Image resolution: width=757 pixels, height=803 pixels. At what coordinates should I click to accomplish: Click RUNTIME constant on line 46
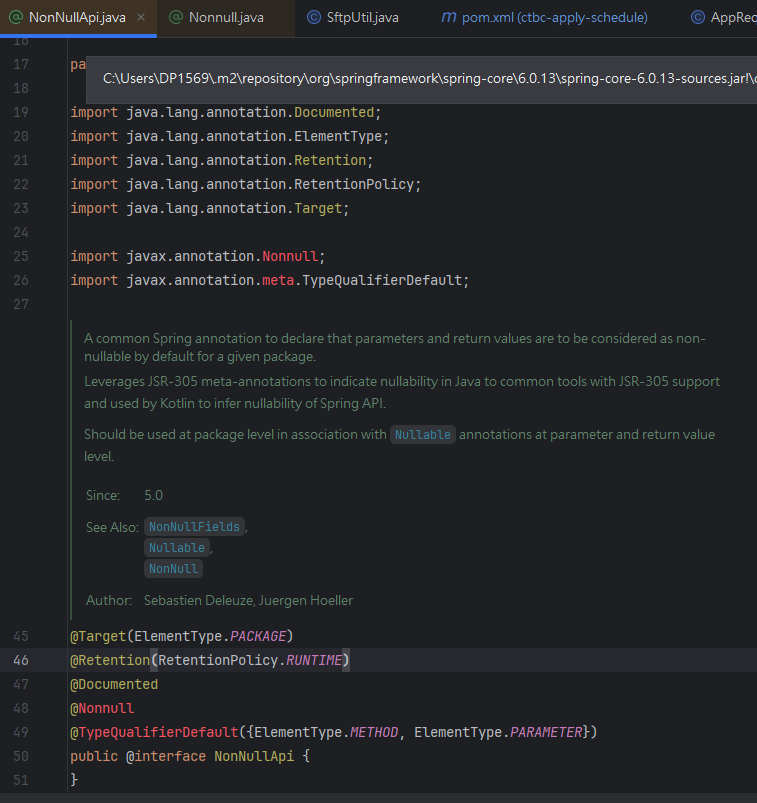point(313,660)
